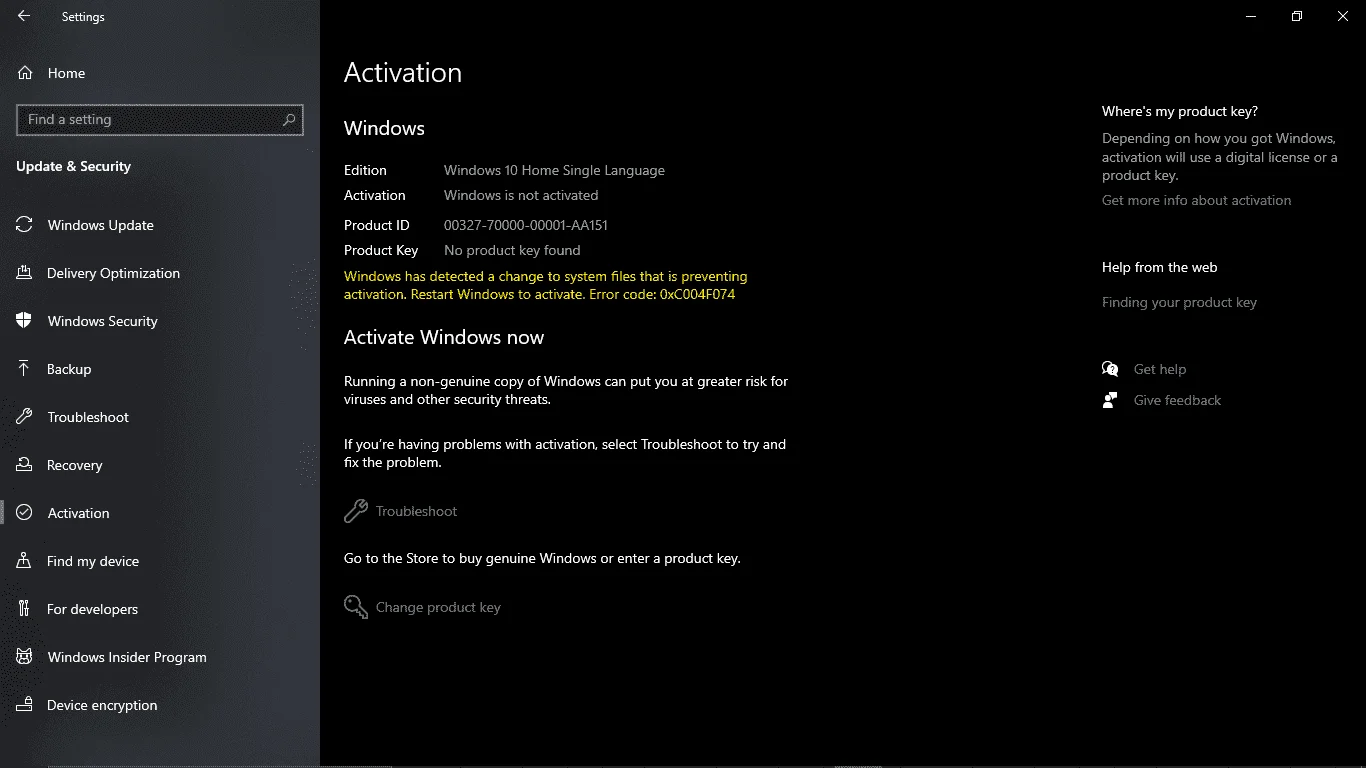Click the Backup upload arrow icon
This screenshot has width=1366, height=768.
(25, 369)
